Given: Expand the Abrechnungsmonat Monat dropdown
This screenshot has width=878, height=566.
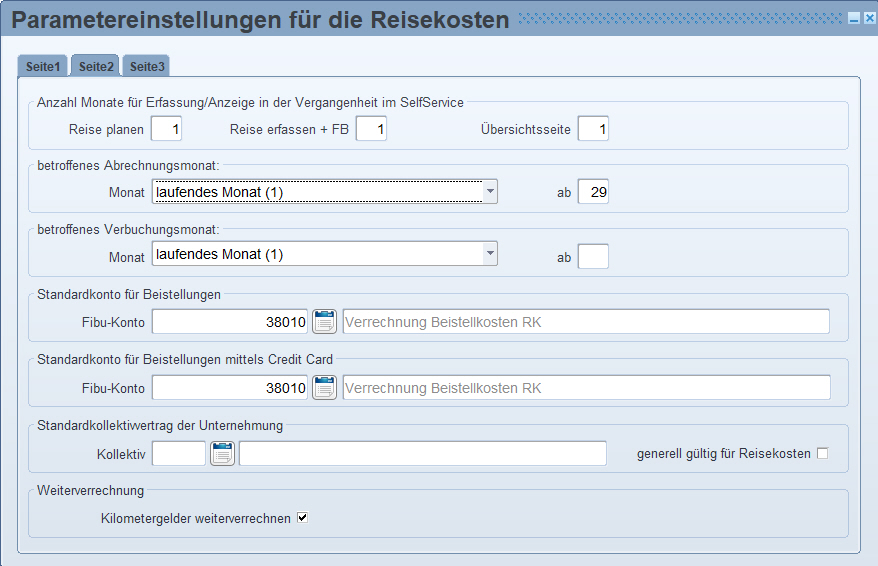Looking at the screenshot, I should pos(489,191).
